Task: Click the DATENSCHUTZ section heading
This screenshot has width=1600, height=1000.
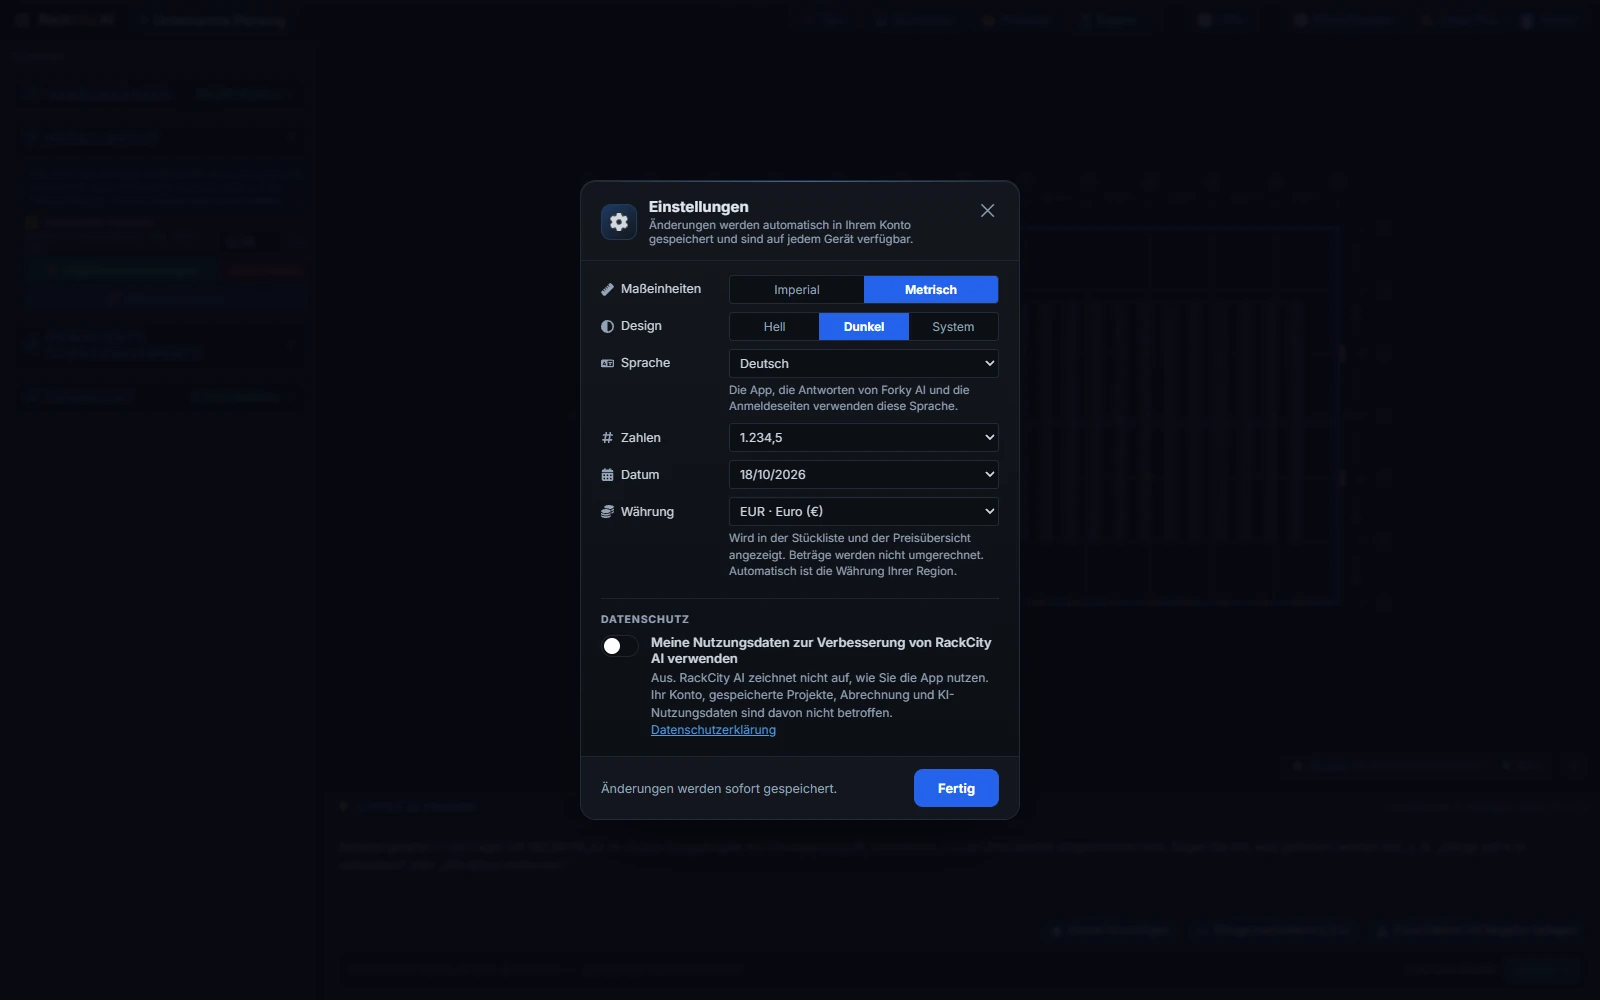Action: click(645, 620)
